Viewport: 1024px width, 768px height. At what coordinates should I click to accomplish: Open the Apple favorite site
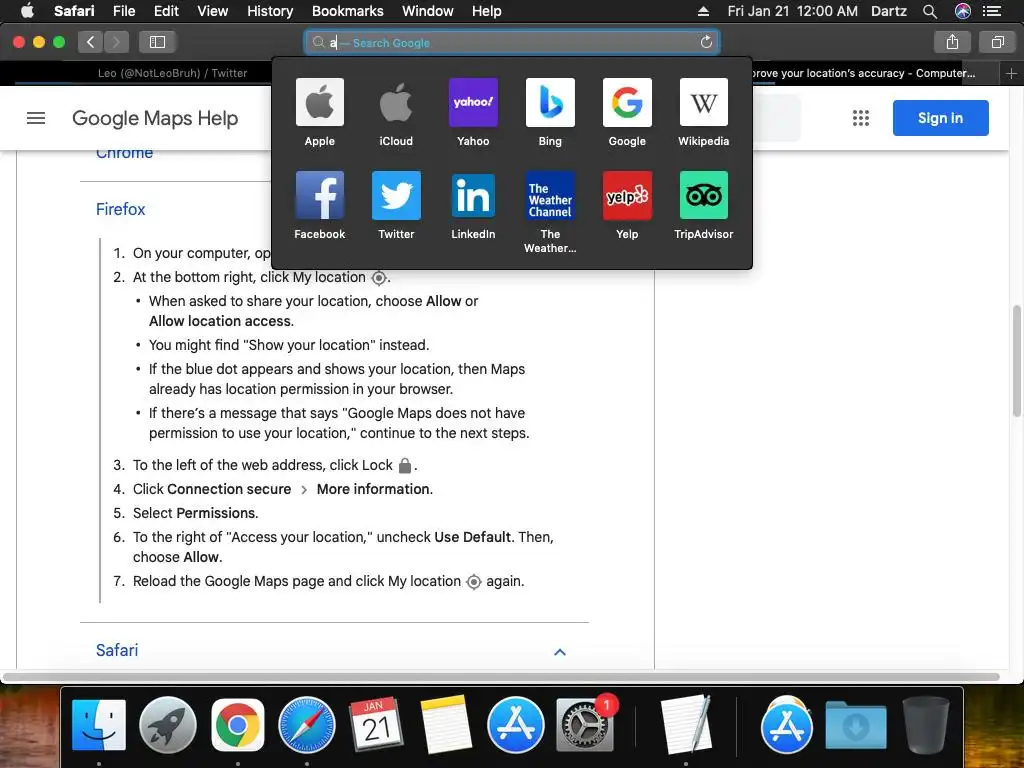click(319, 112)
